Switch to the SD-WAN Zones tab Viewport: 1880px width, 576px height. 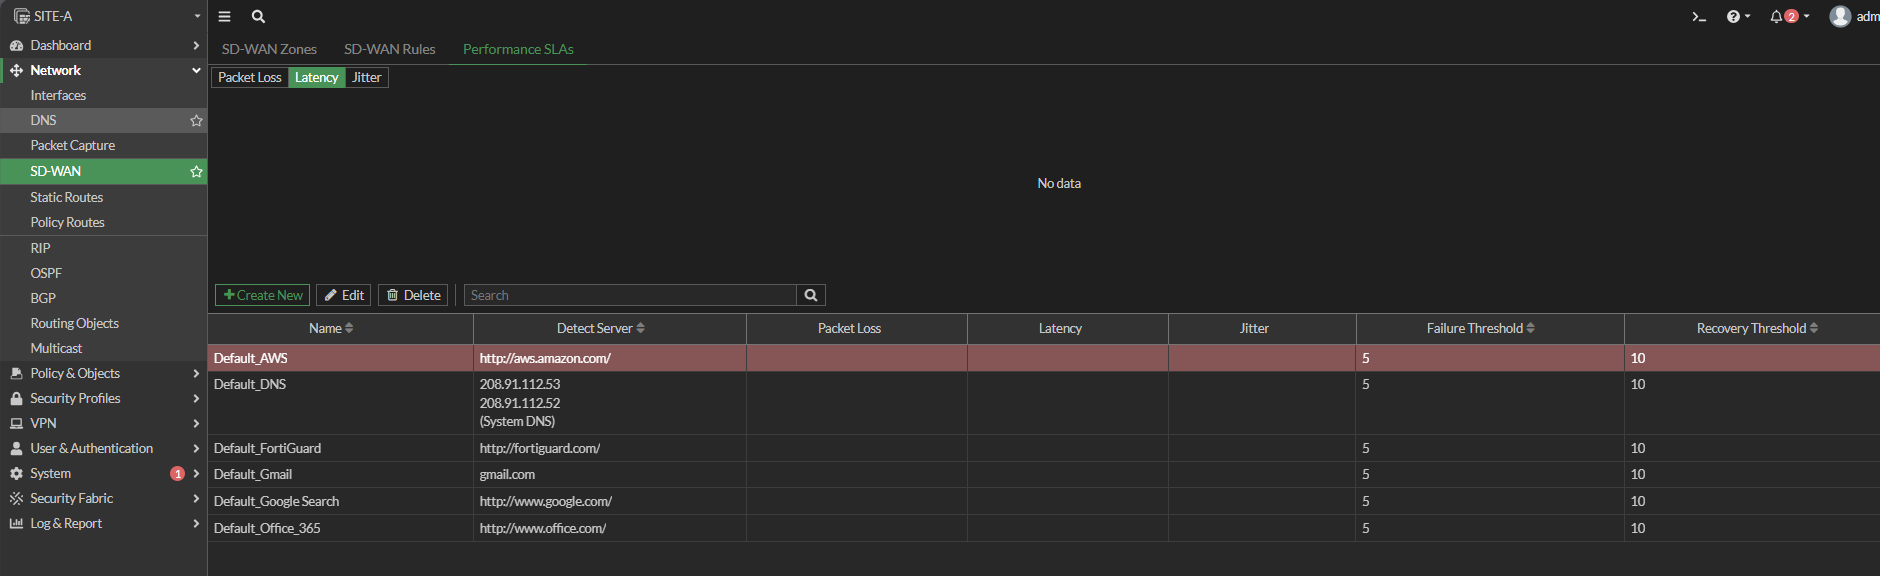pyautogui.click(x=269, y=49)
